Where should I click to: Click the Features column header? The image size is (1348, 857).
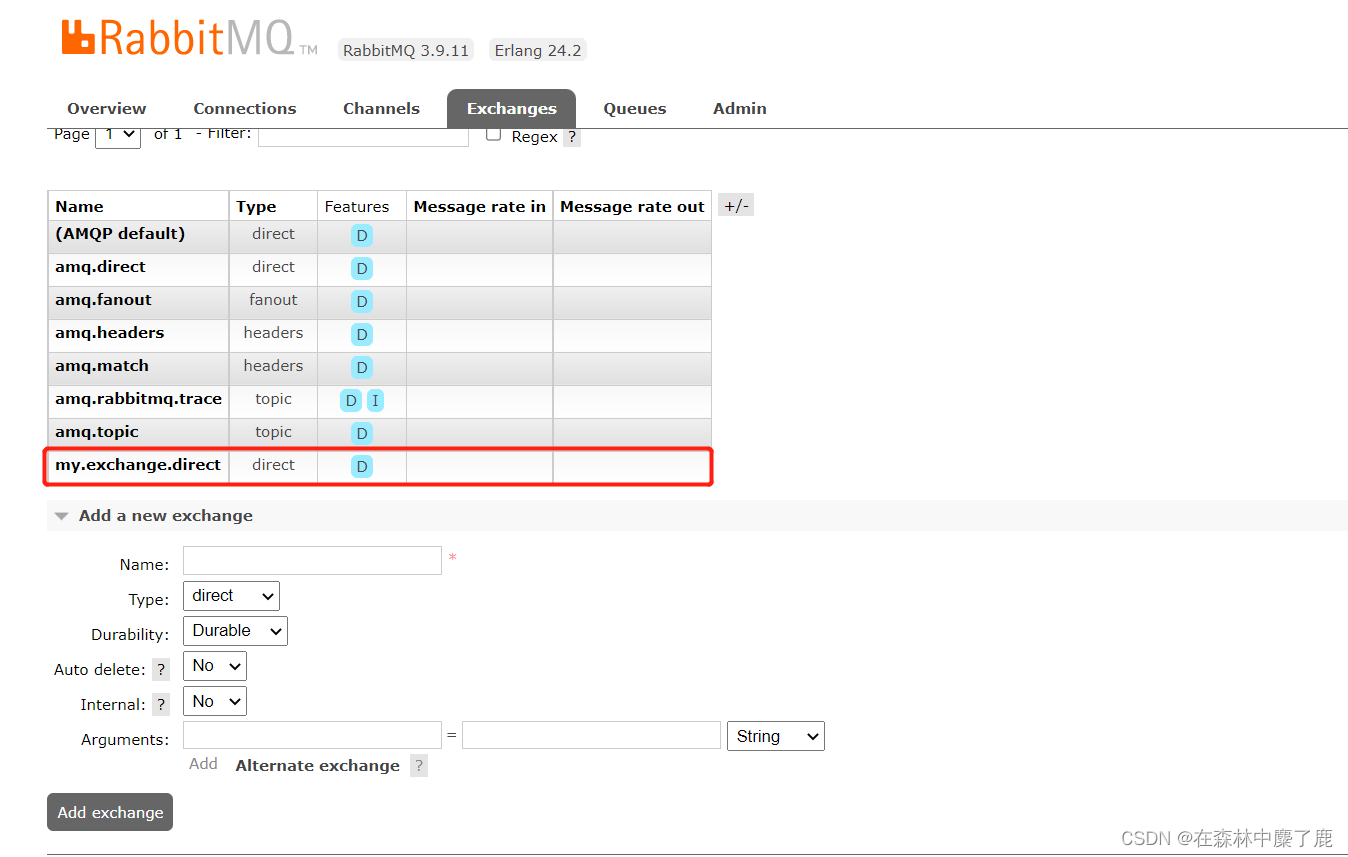(x=357, y=207)
